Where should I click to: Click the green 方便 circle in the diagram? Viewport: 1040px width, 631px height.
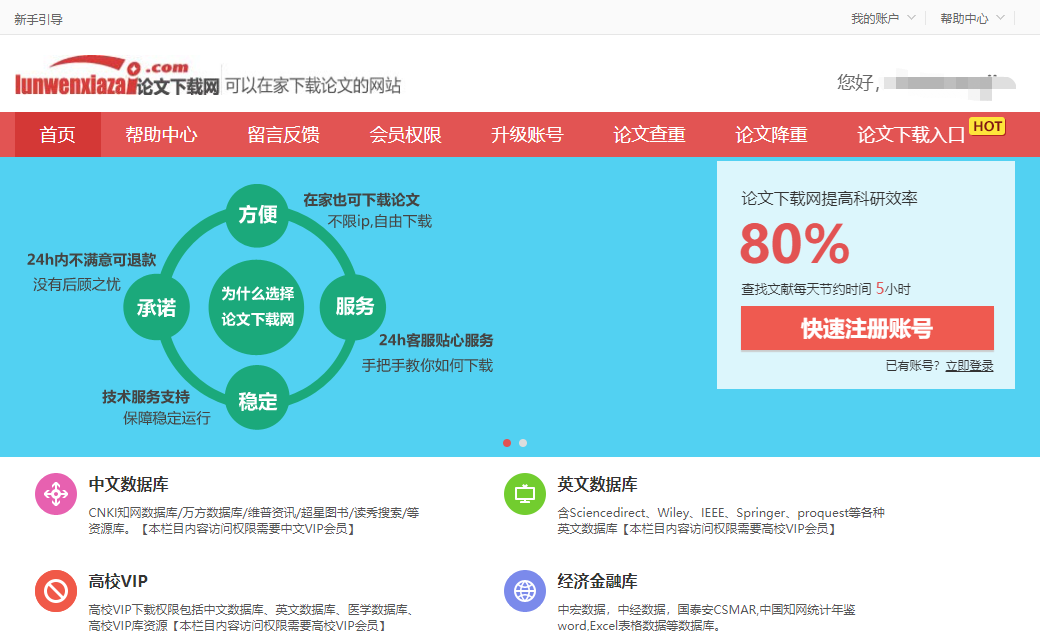pos(256,213)
